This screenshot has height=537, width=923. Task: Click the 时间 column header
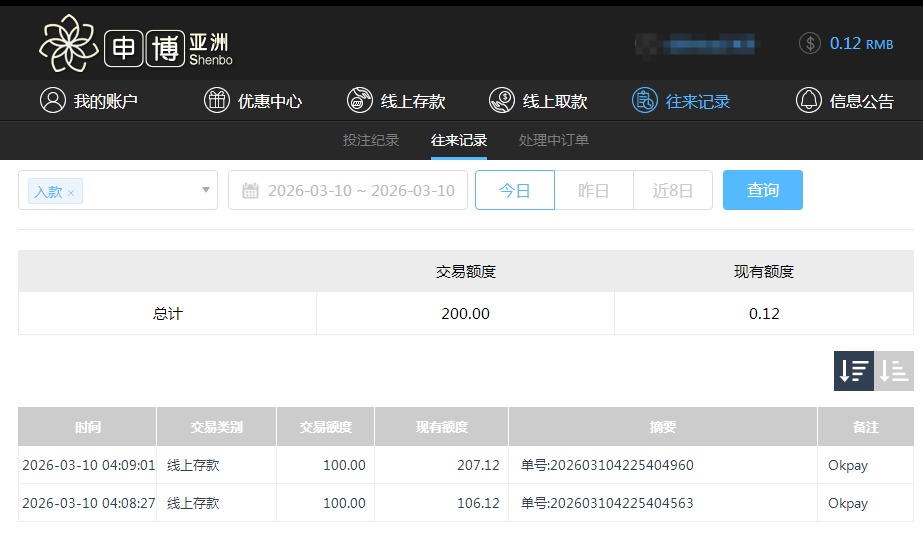pyautogui.click(x=87, y=427)
